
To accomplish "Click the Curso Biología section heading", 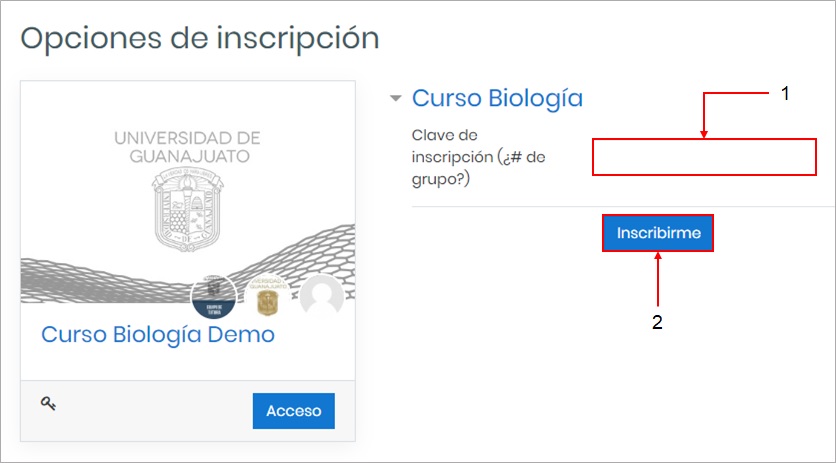I will click(x=497, y=98).
